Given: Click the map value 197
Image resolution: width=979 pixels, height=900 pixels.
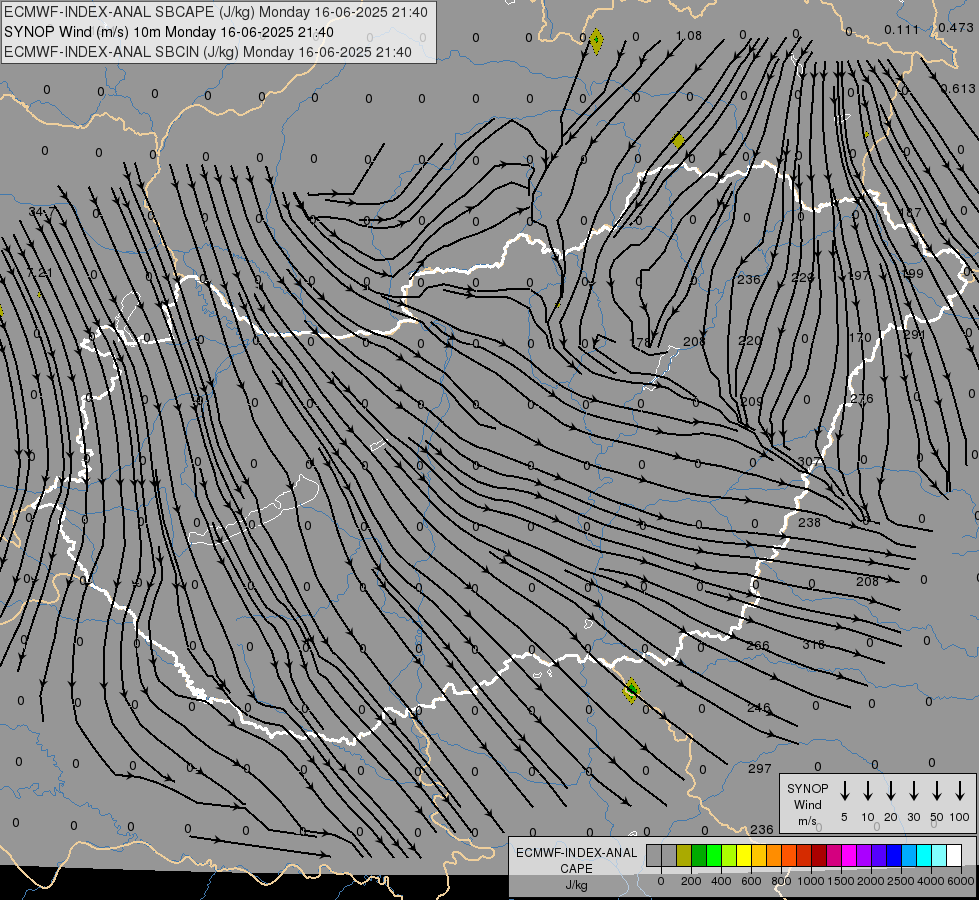Looking at the screenshot, I should coord(858,275).
